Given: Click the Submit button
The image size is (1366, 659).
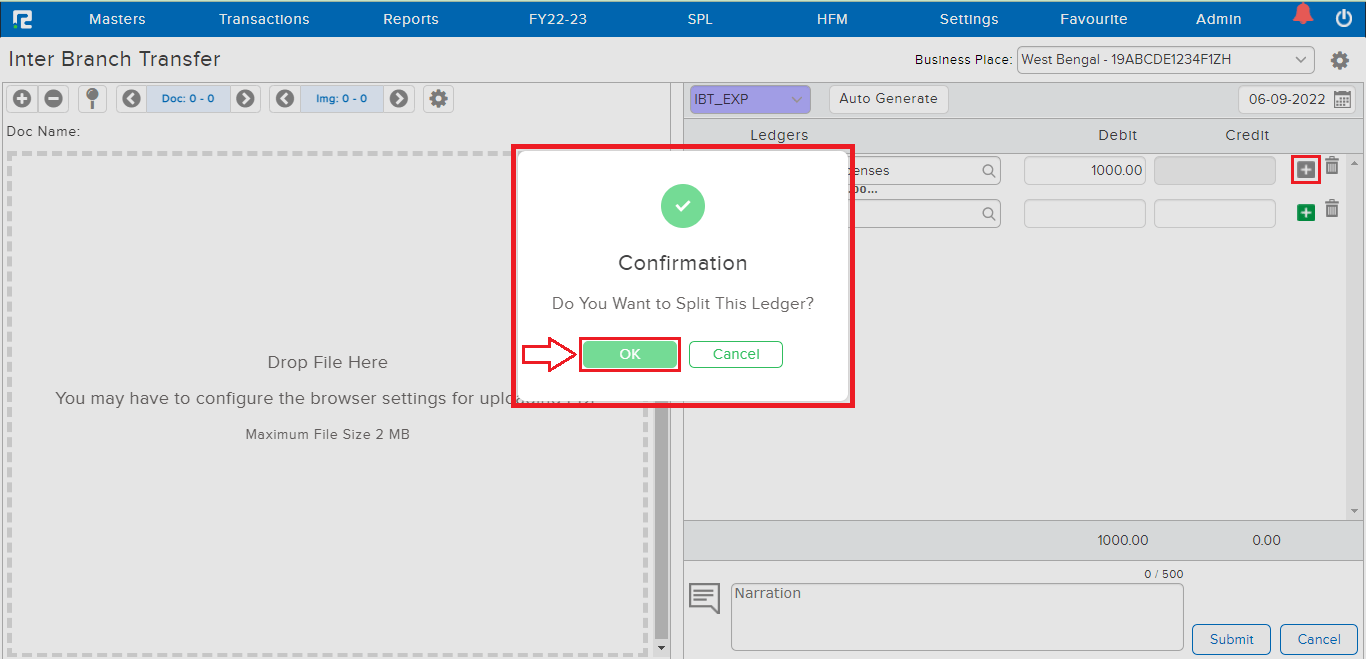Looking at the screenshot, I should [1231, 639].
